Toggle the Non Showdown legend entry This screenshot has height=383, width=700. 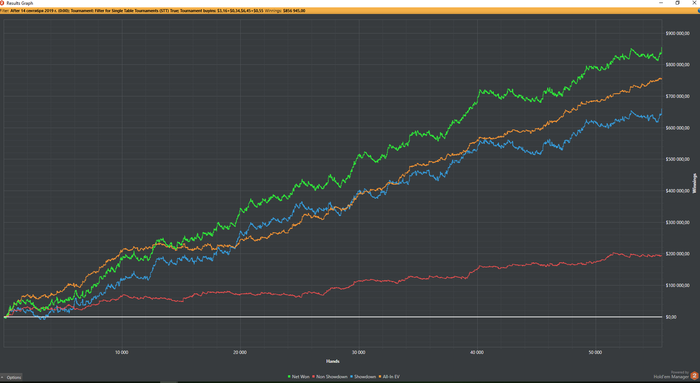[329, 377]
